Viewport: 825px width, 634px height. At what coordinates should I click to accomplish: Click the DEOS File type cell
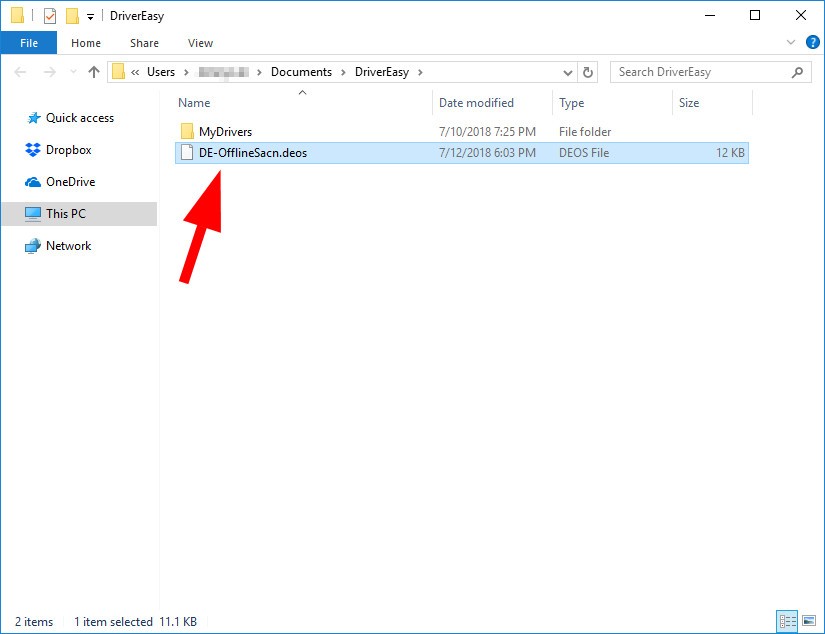point(584,153)
